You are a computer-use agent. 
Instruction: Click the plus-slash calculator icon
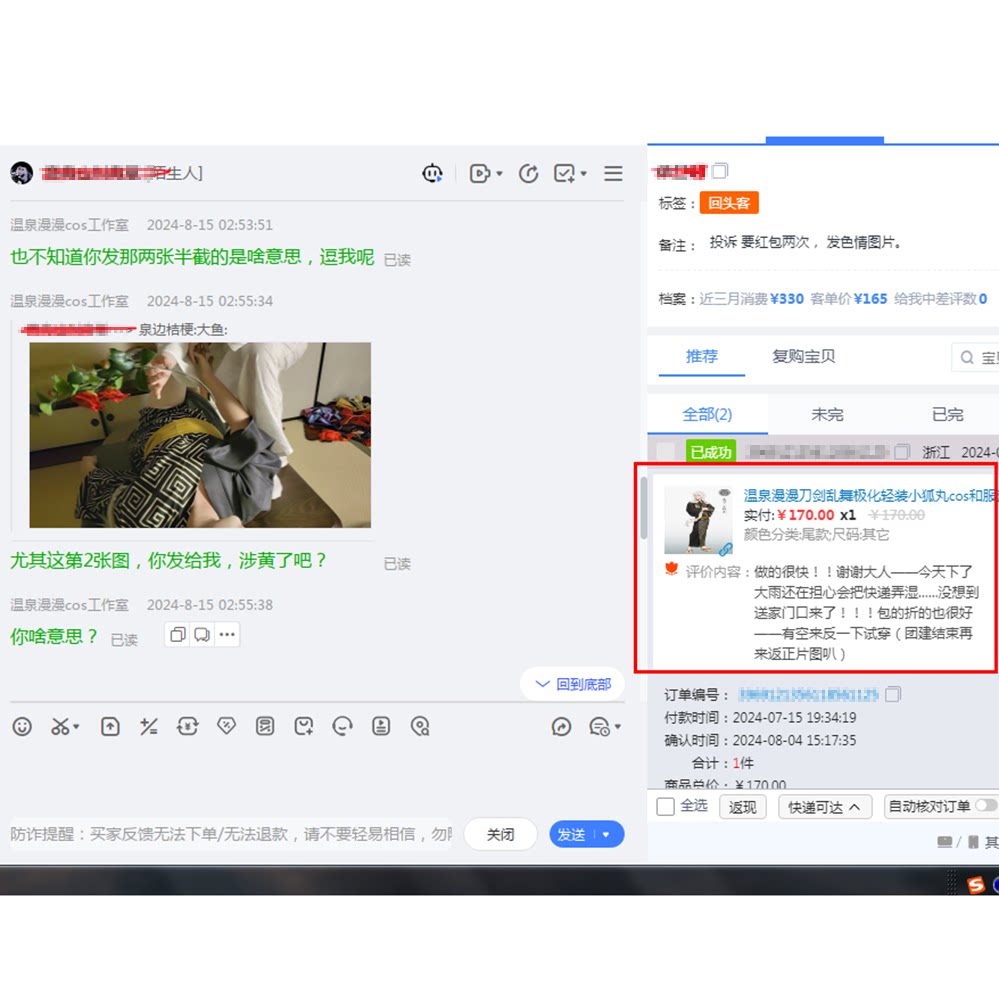[x=149, y=726]
